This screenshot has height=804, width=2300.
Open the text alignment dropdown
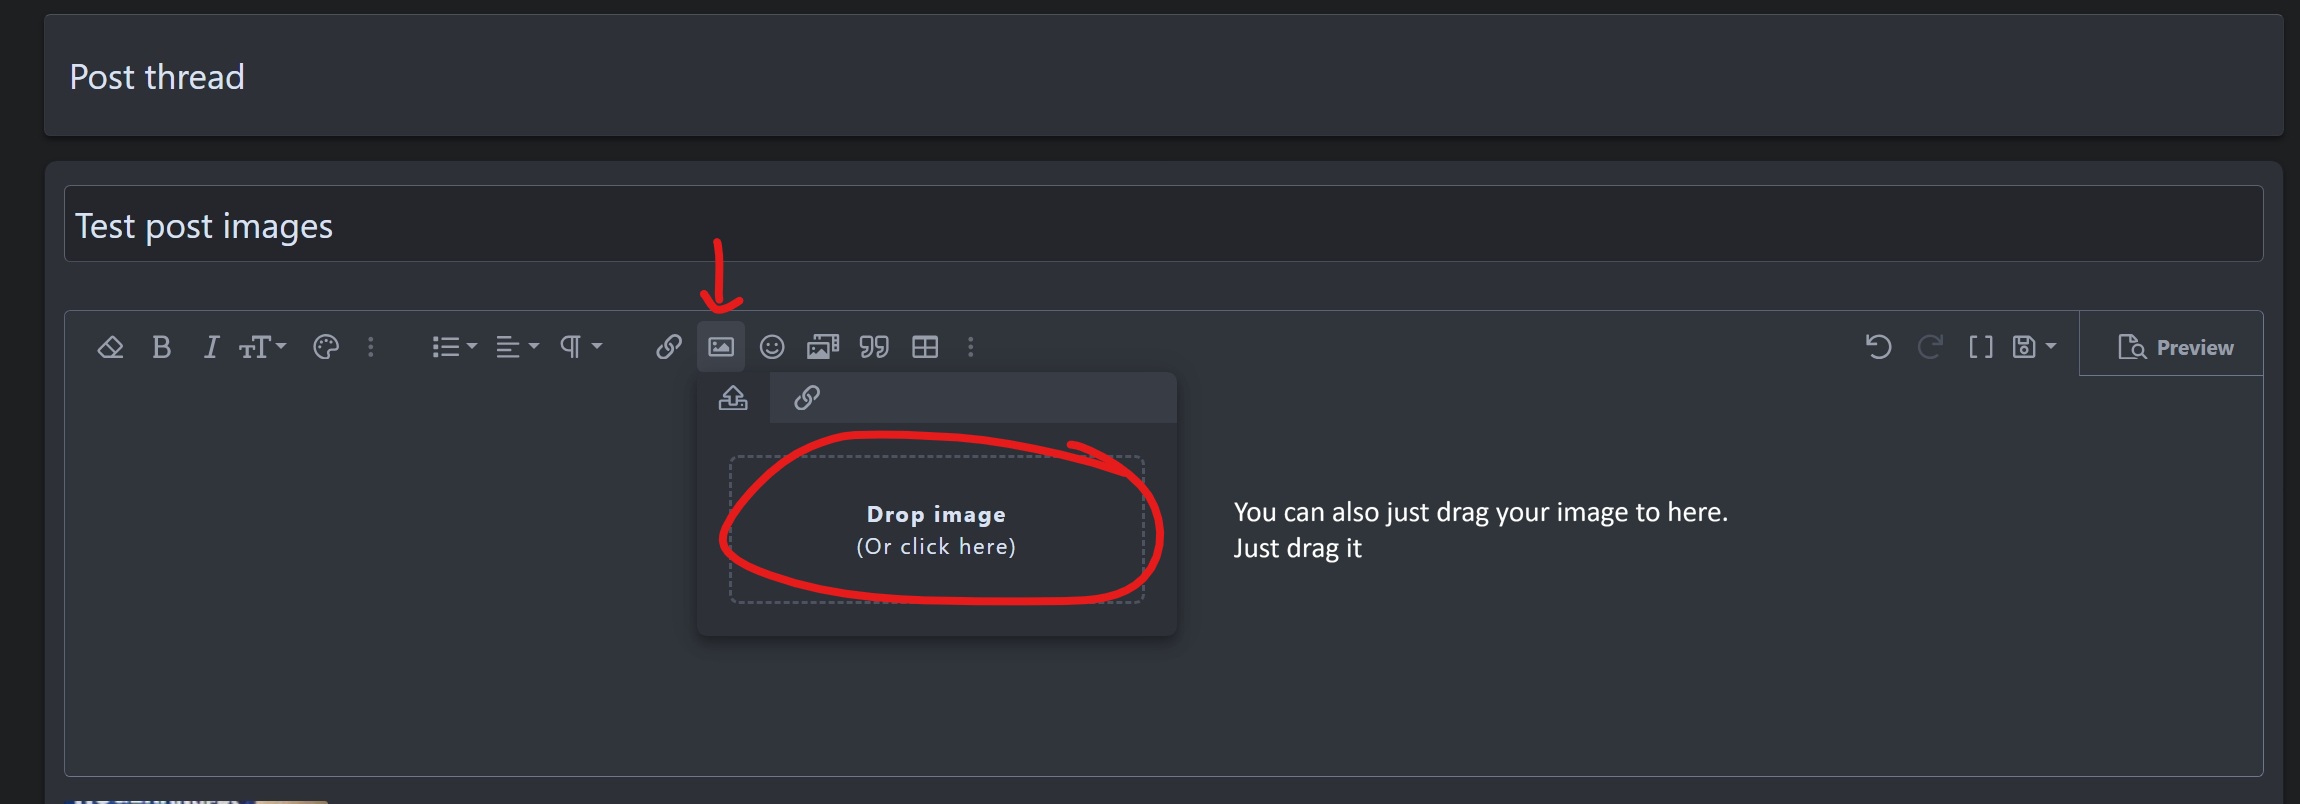pos(517,347)
